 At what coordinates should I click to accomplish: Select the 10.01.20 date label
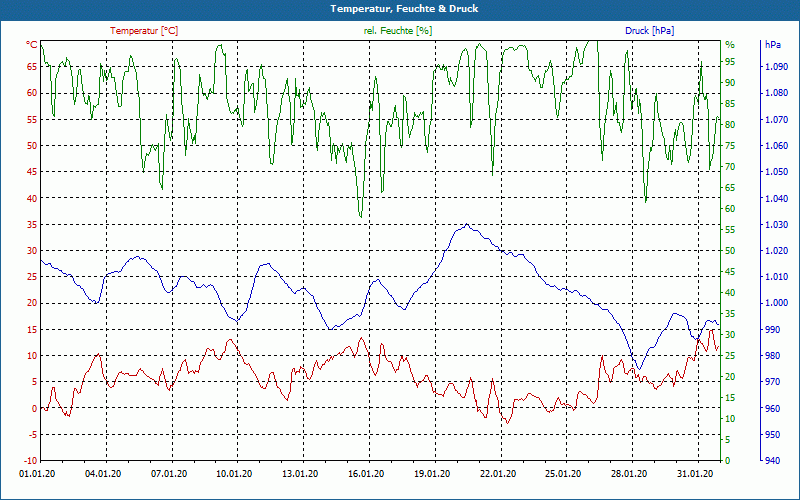(x=234, y=474)
